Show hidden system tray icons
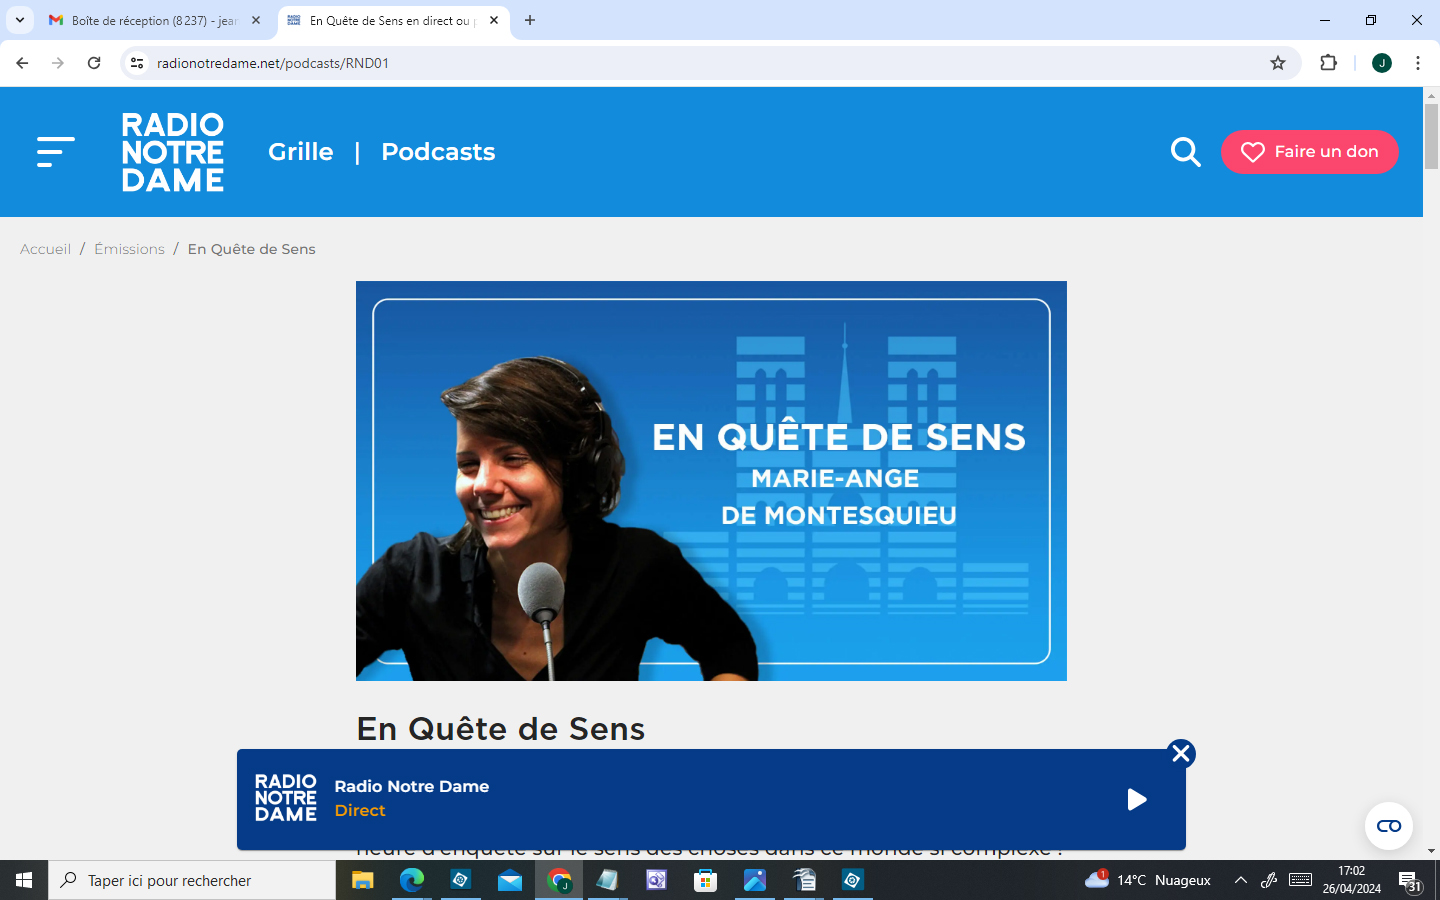Screen dimensions: 1440x900 click(1241, 880)
